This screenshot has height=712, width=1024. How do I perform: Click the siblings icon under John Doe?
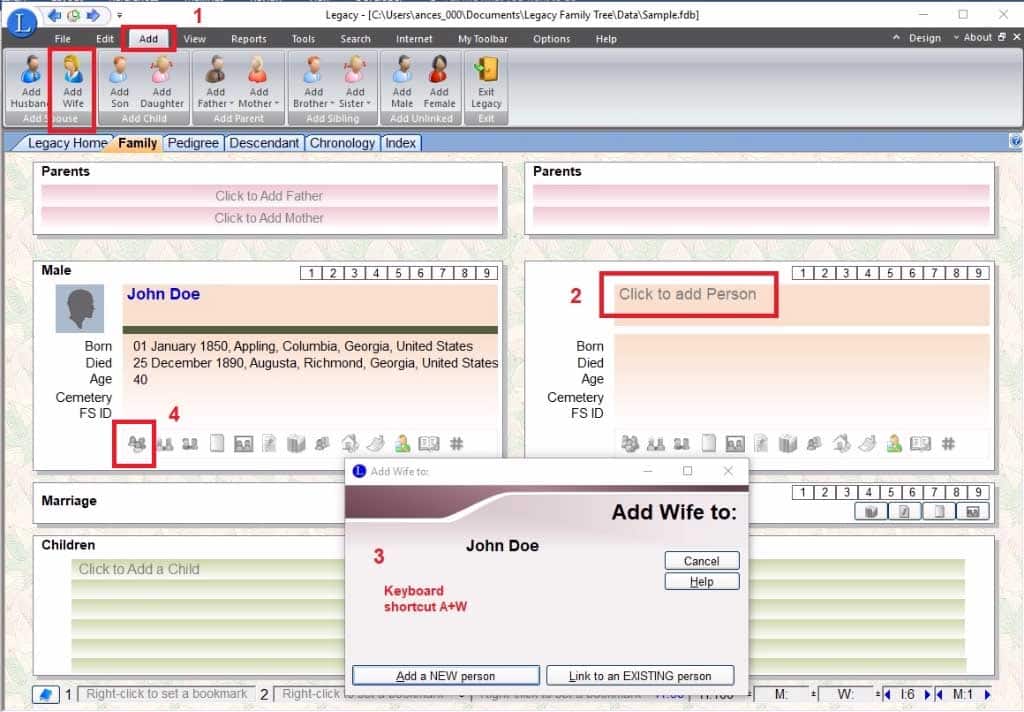click(x=190, y=444)
